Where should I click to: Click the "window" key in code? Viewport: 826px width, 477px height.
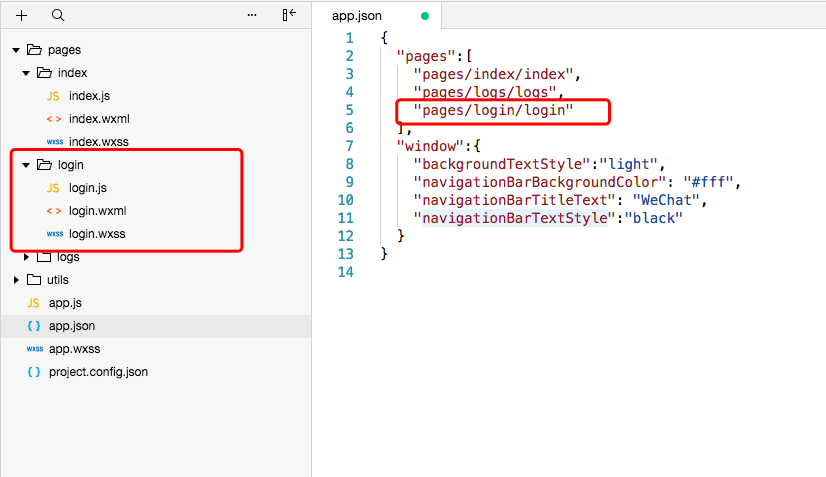pos(430,146)
